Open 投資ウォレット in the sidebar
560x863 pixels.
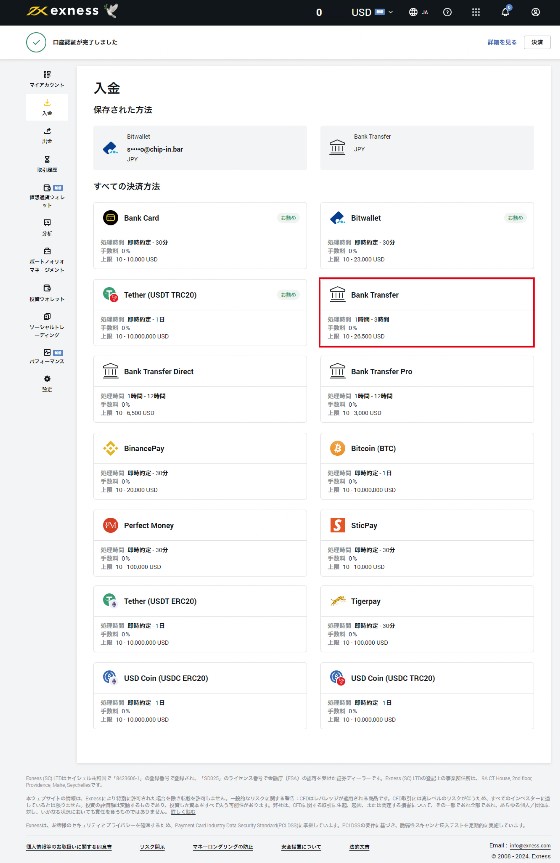coord(47,293)
